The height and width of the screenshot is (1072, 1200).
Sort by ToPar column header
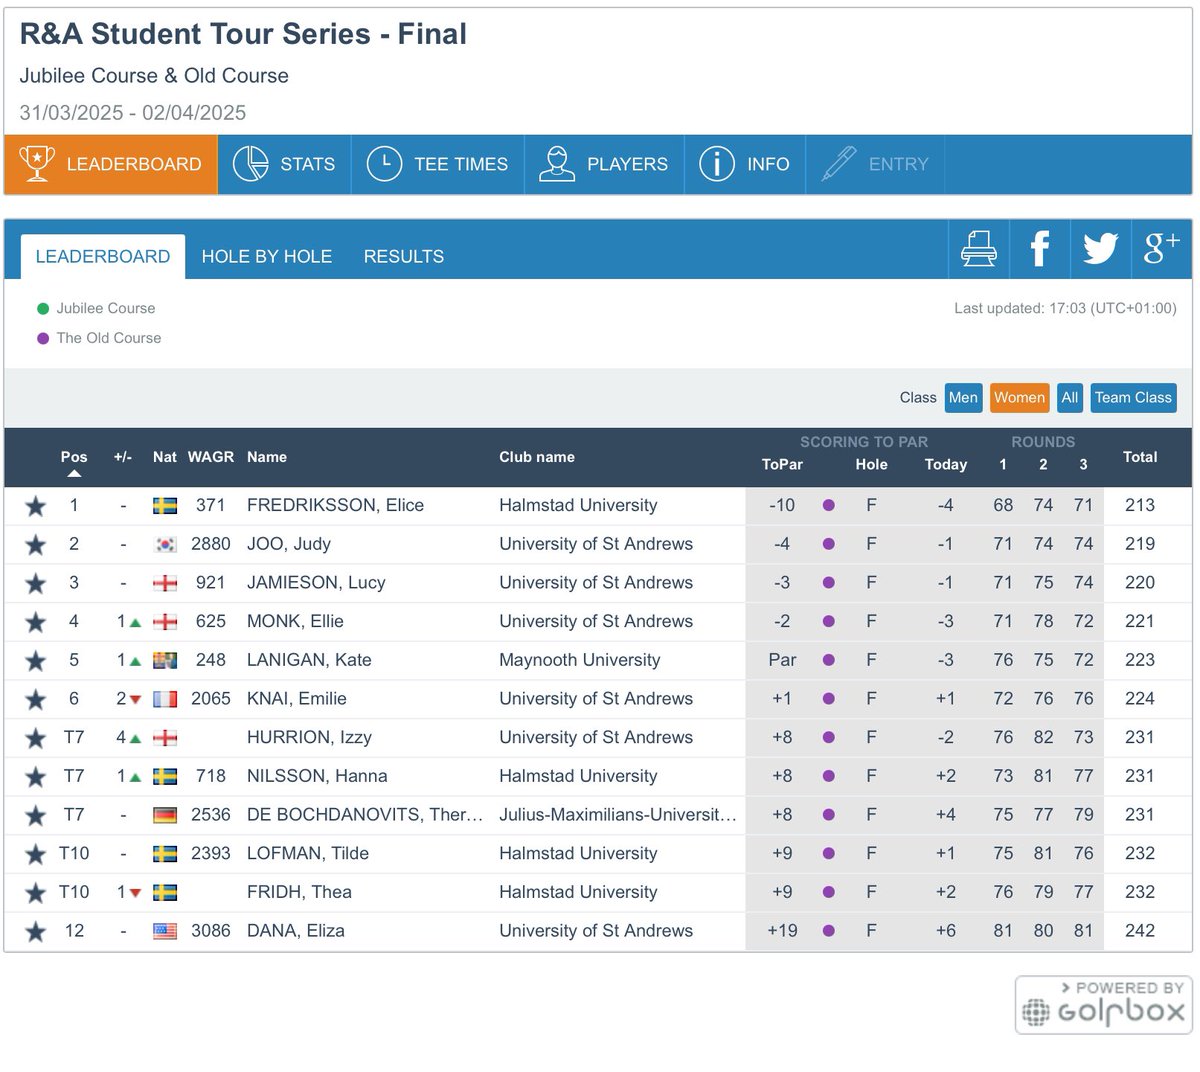(782, 464)
